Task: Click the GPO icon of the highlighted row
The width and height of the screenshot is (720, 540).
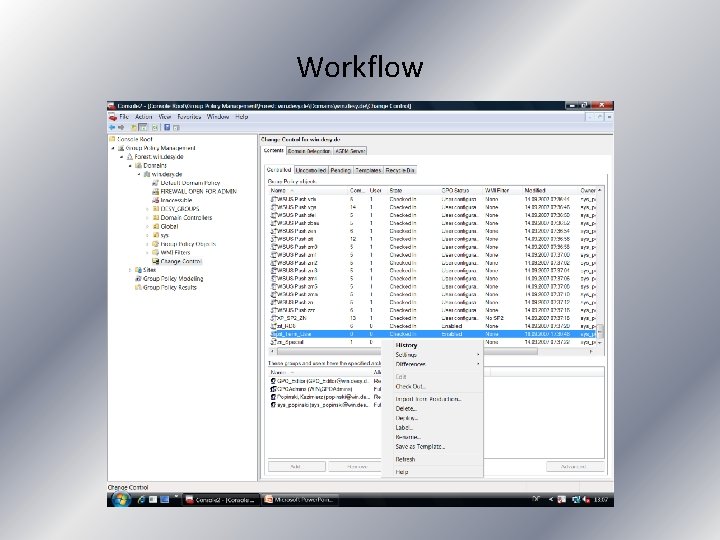Action: (274, 334)
